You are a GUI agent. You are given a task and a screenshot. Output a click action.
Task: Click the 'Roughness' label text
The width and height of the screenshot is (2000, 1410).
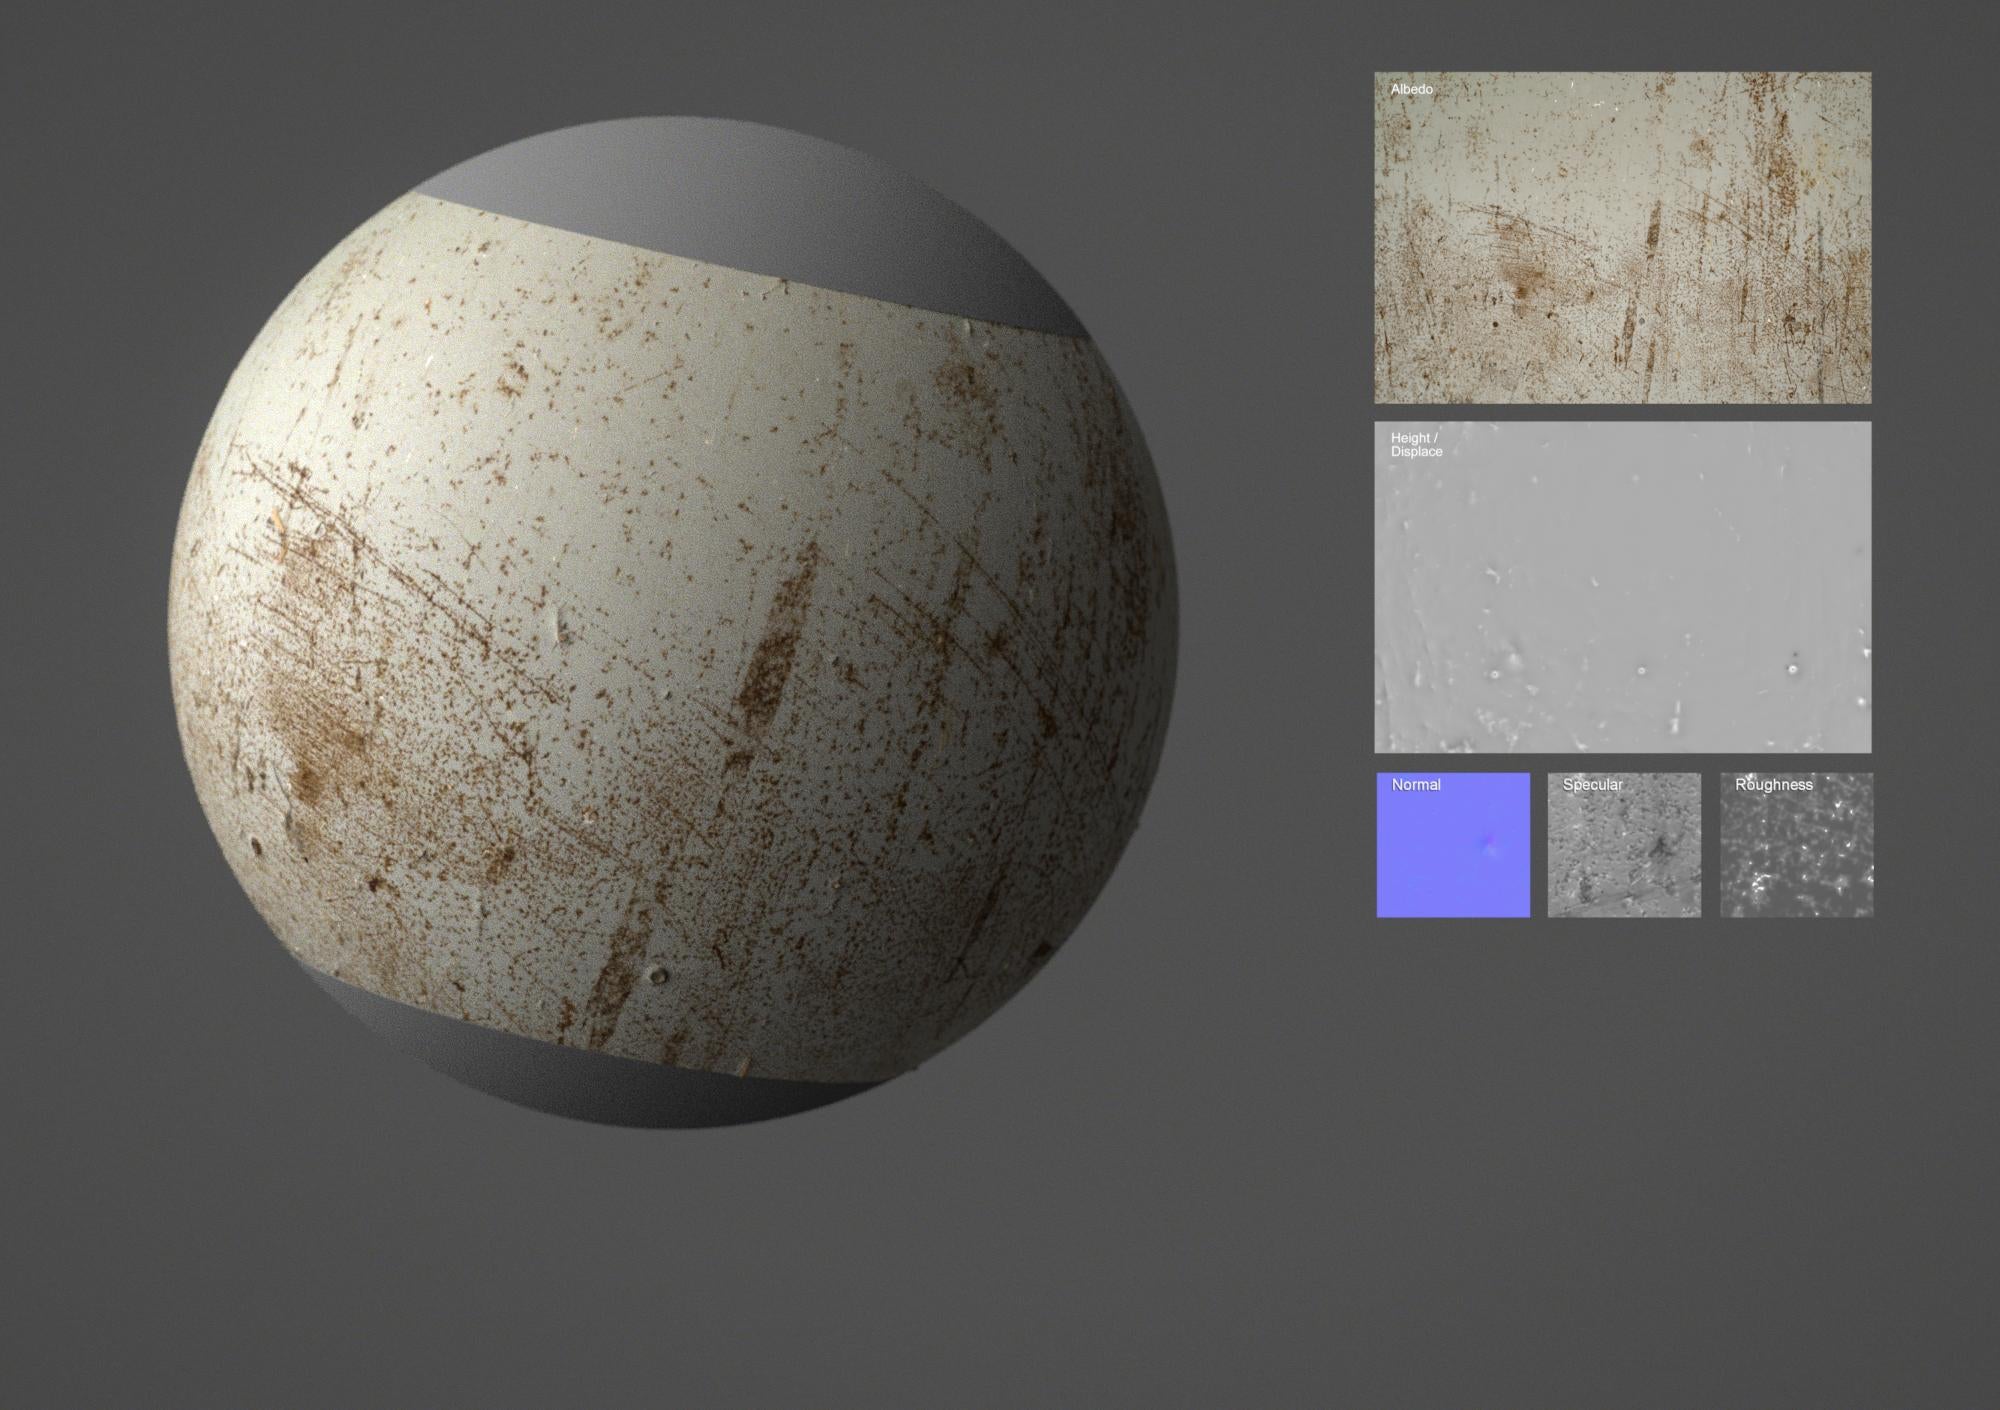(1773, 785)
